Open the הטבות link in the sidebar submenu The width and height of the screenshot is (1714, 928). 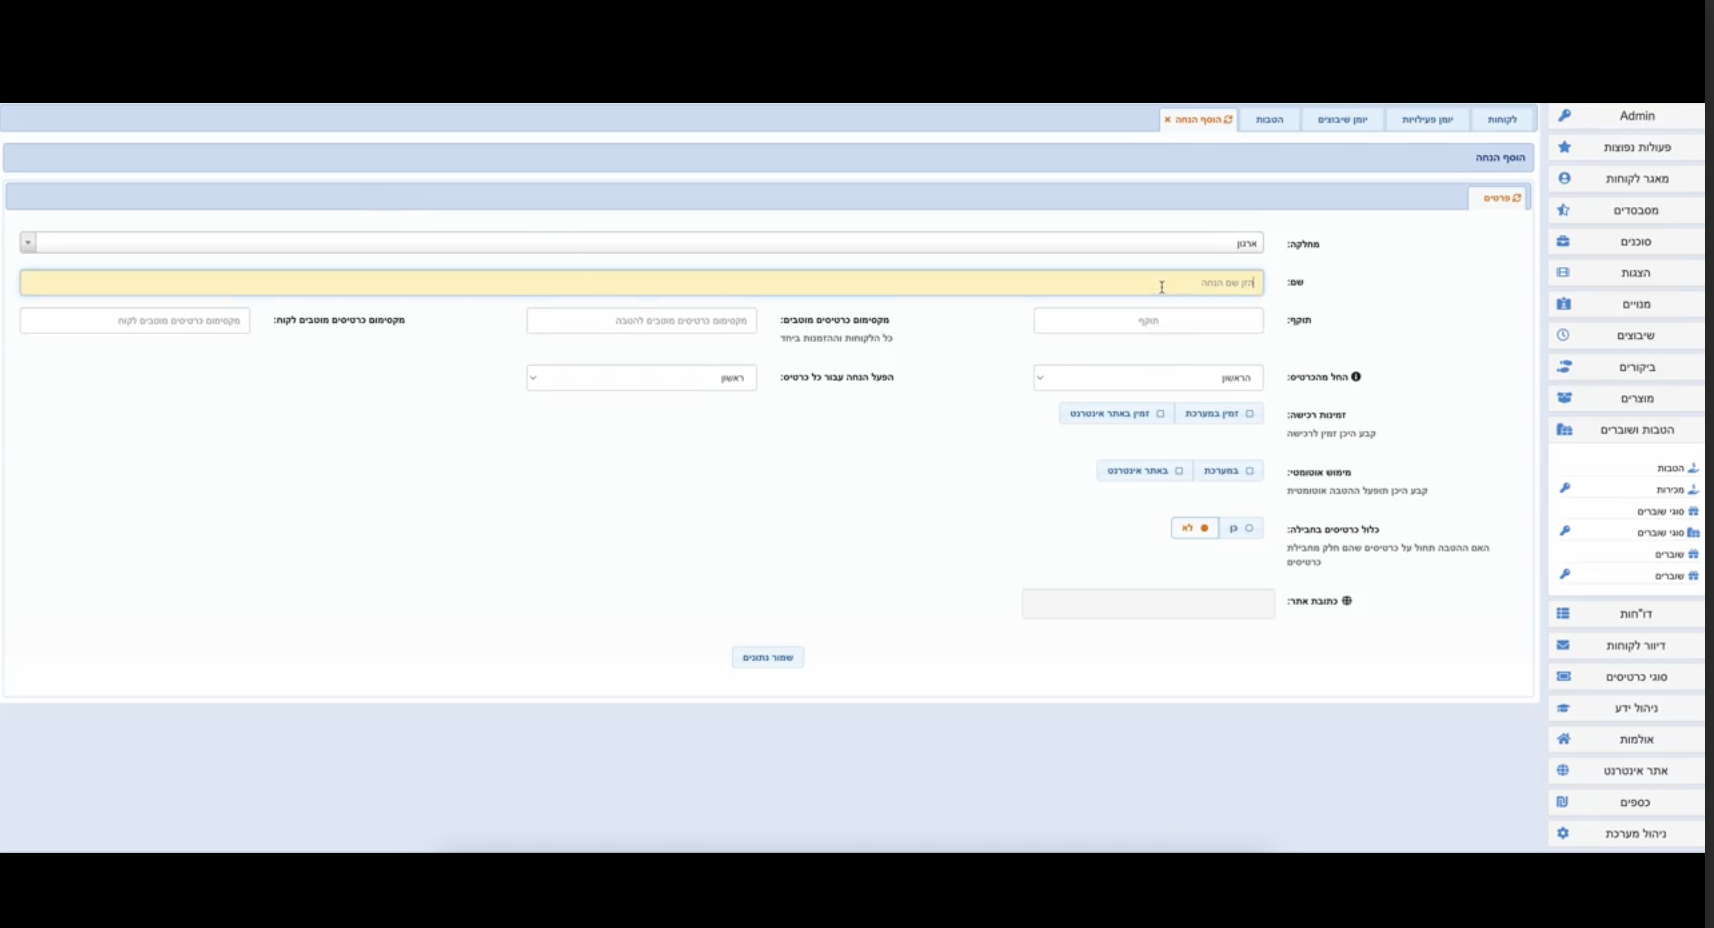[1671, 468]
